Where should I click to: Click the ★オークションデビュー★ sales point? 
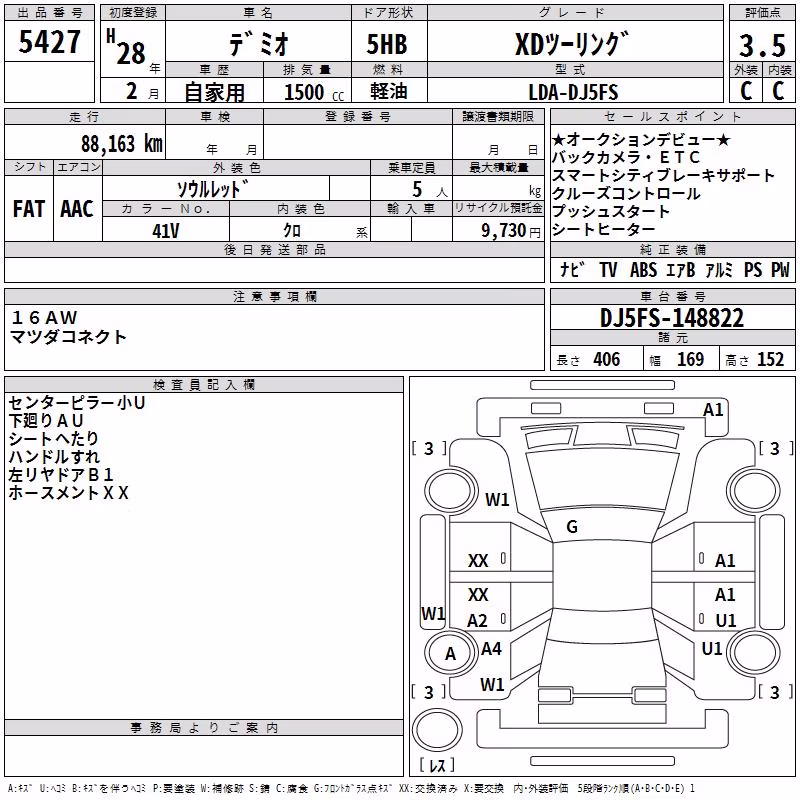[x=641, y=139]
